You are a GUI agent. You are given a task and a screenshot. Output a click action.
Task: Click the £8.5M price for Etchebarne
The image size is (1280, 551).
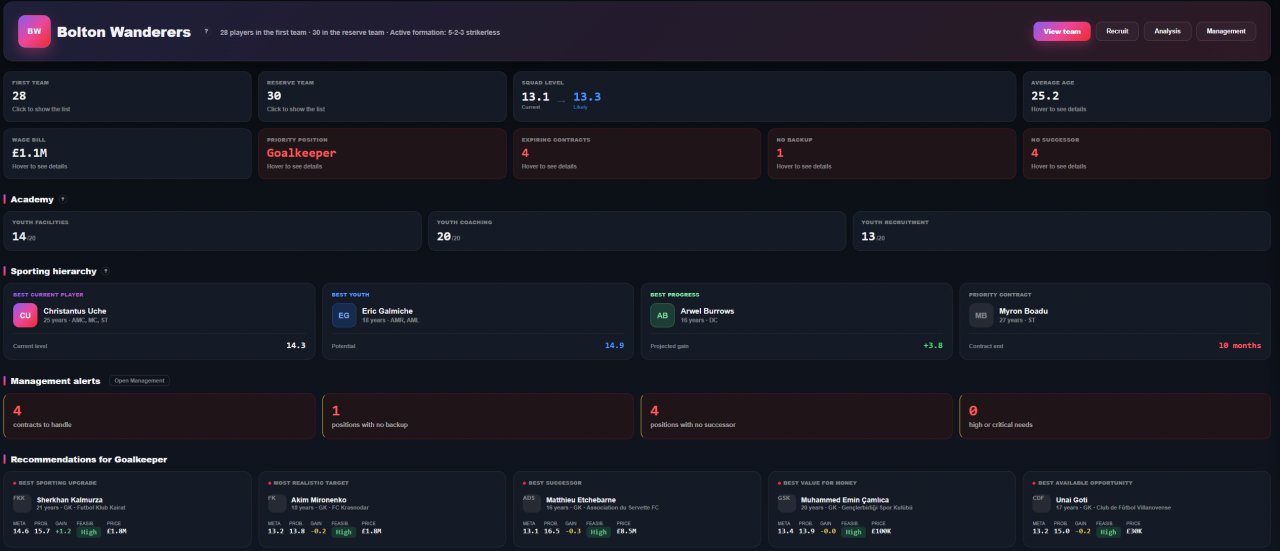(626, 532)
